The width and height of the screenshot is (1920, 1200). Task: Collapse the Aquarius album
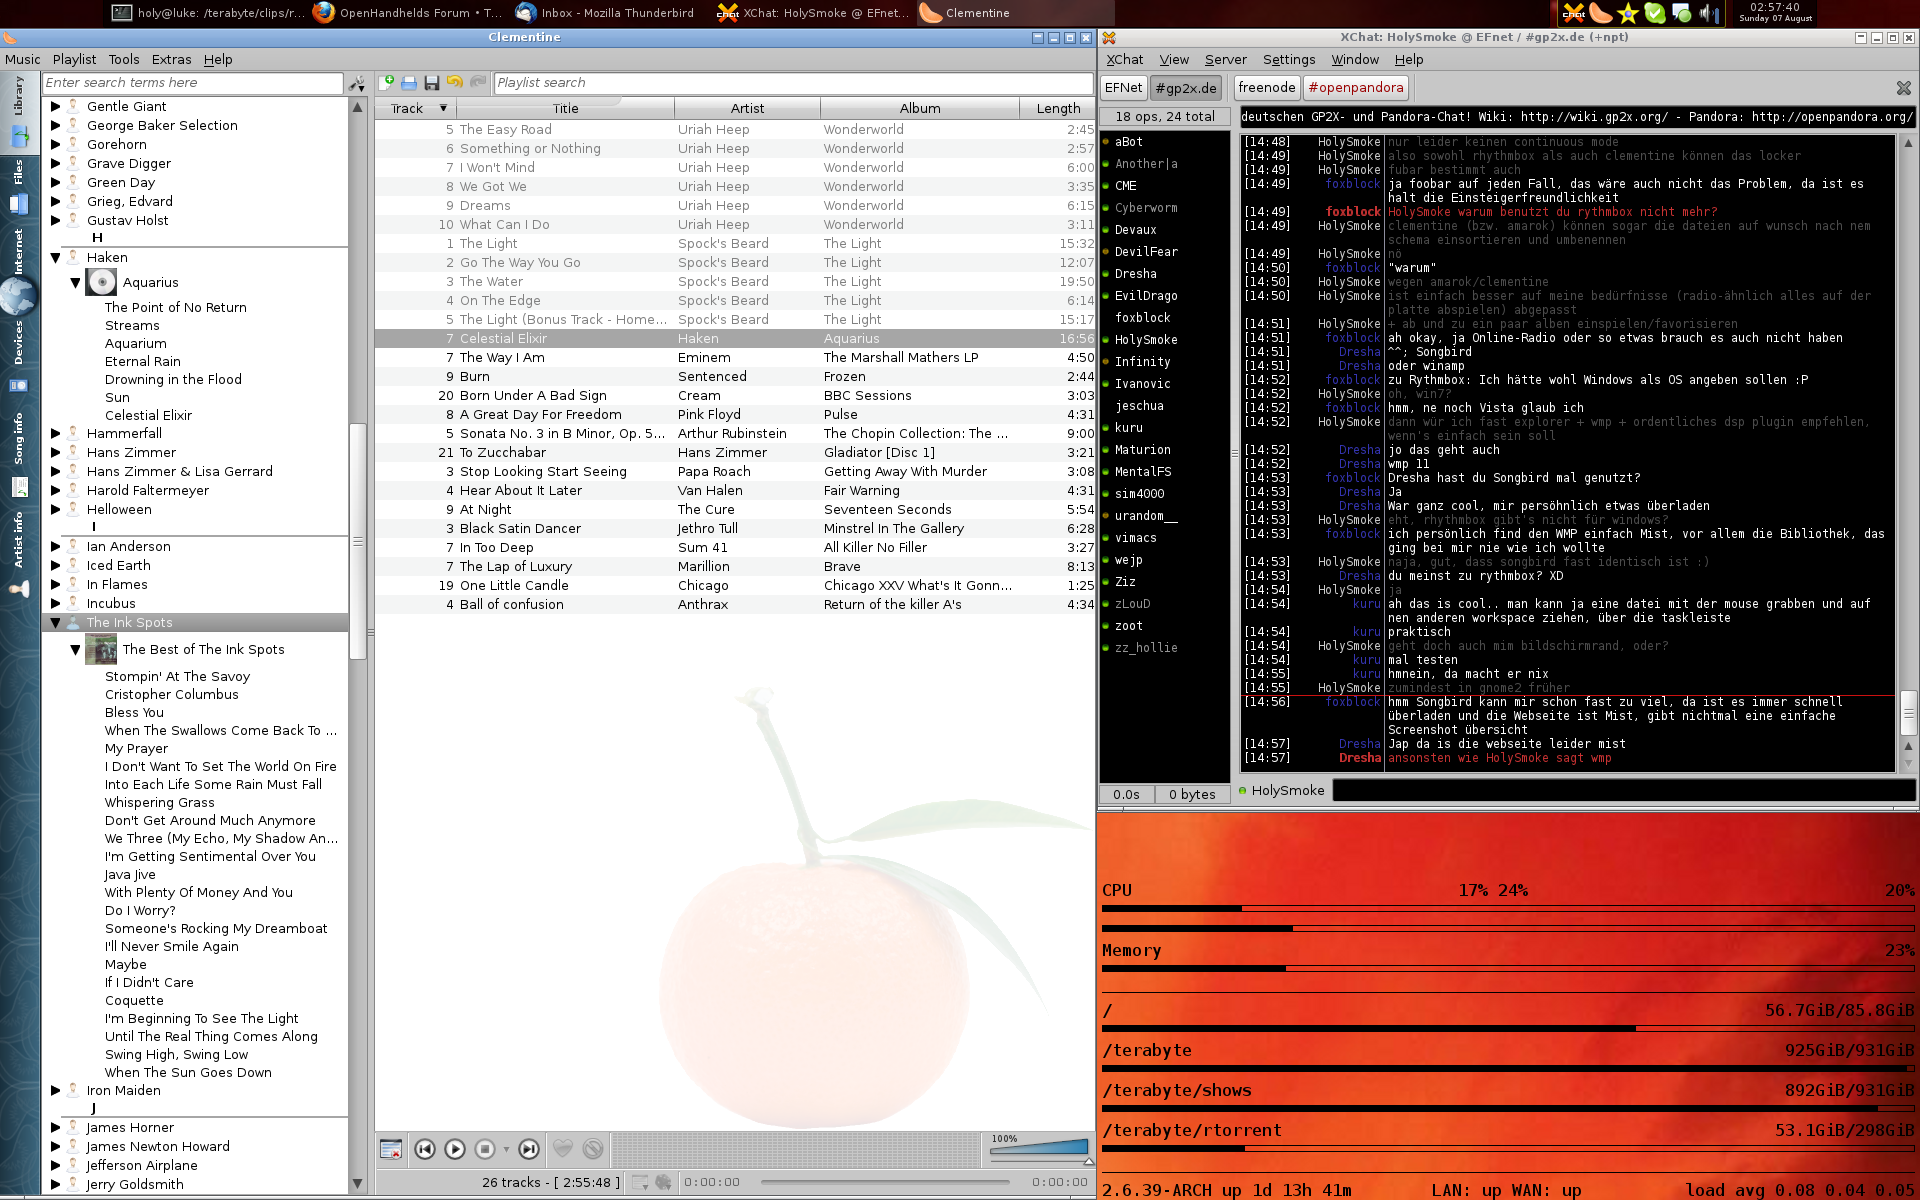75,283
